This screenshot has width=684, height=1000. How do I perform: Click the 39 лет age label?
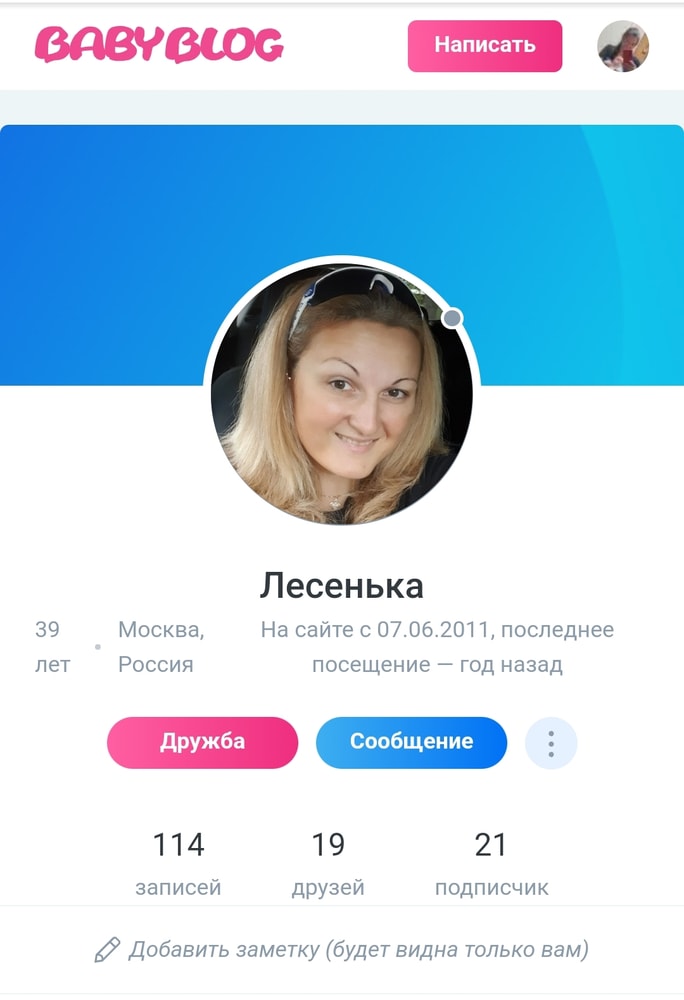pyautogui.click(x=52, y=647)
